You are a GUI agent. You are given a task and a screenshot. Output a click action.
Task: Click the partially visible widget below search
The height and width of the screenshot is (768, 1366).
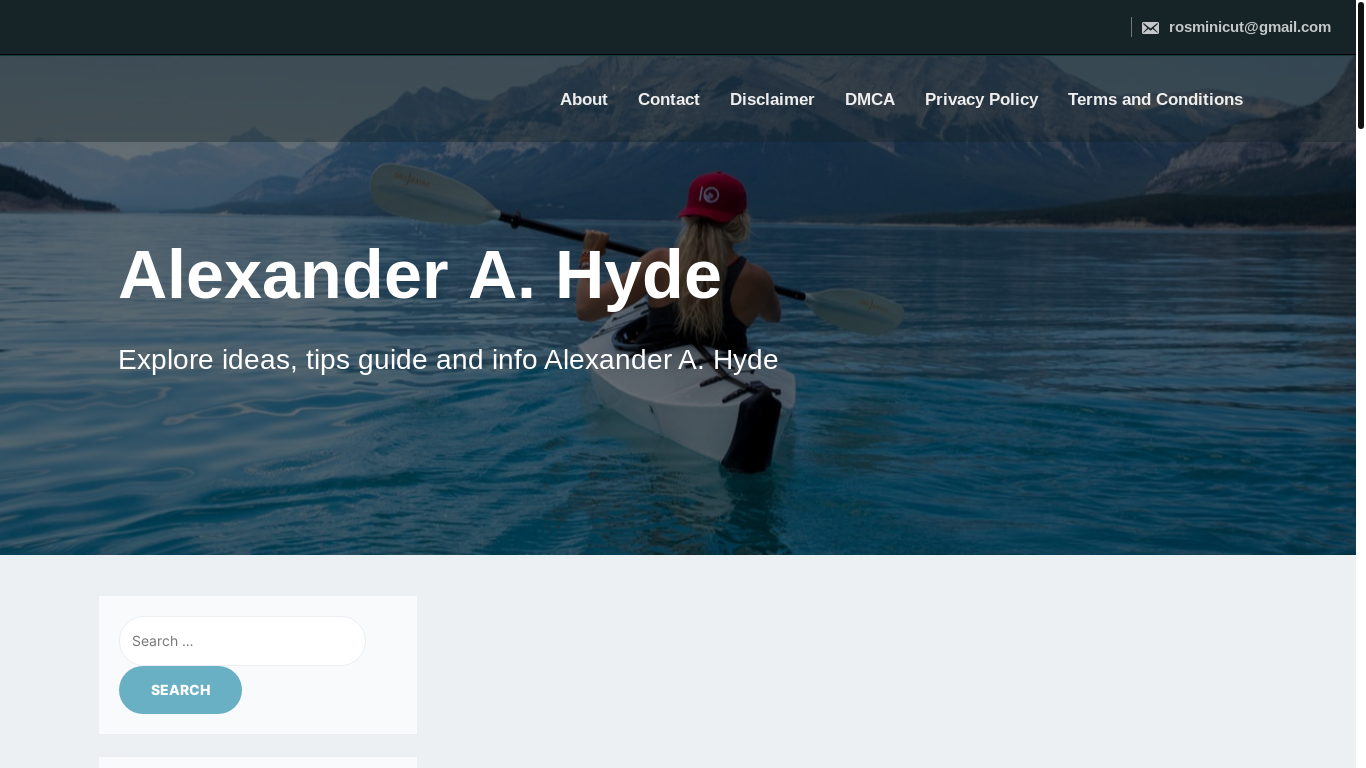[258, 763]
